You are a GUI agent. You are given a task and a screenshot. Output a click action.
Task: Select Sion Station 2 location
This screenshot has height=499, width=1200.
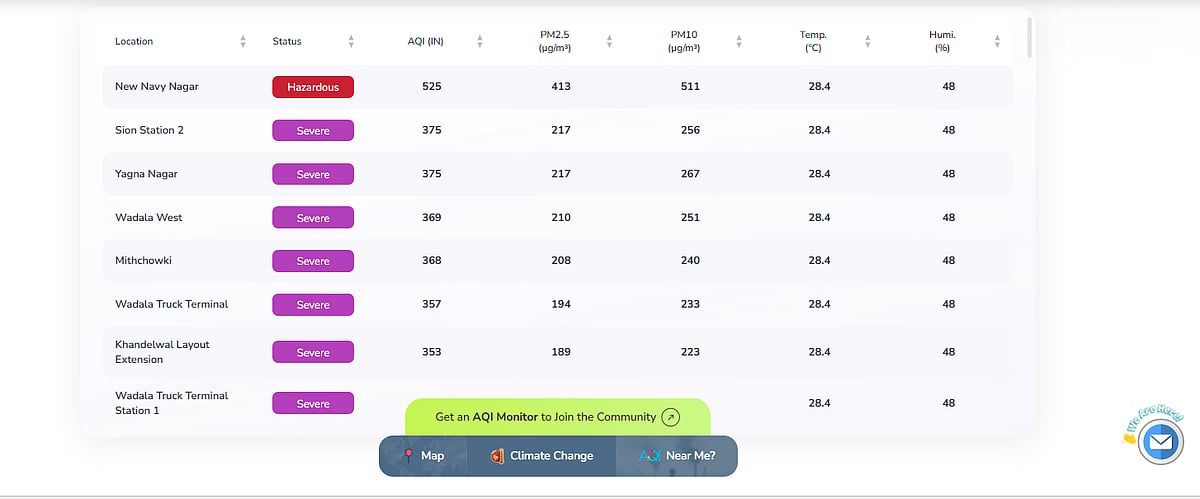point(150,130)
